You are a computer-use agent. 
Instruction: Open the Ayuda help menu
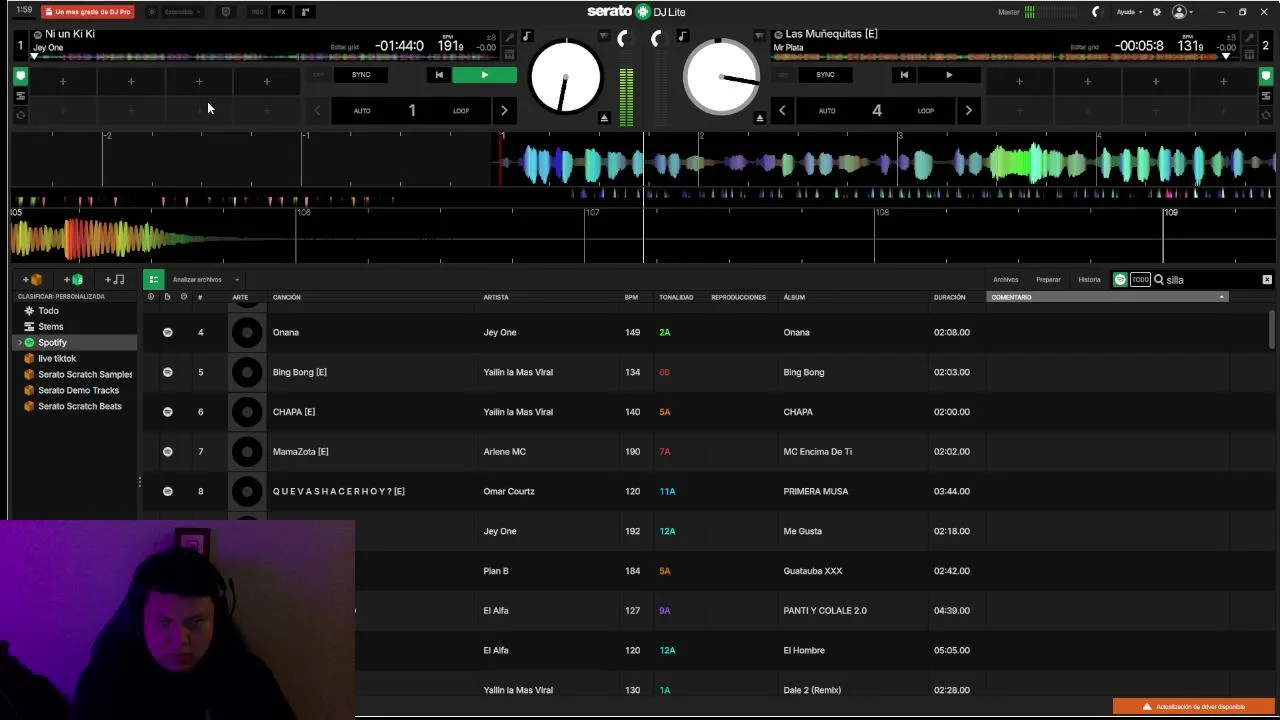[x=1129, y=12]
